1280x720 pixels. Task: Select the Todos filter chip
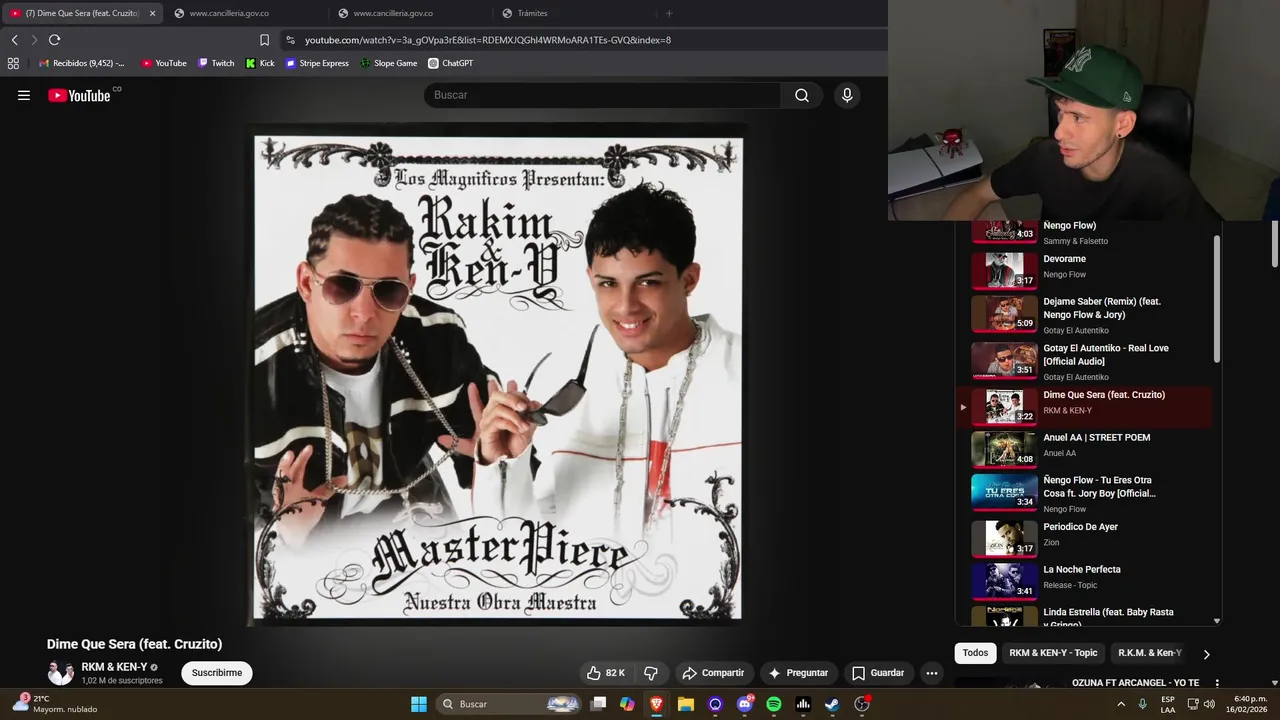[x=975, y=653]
